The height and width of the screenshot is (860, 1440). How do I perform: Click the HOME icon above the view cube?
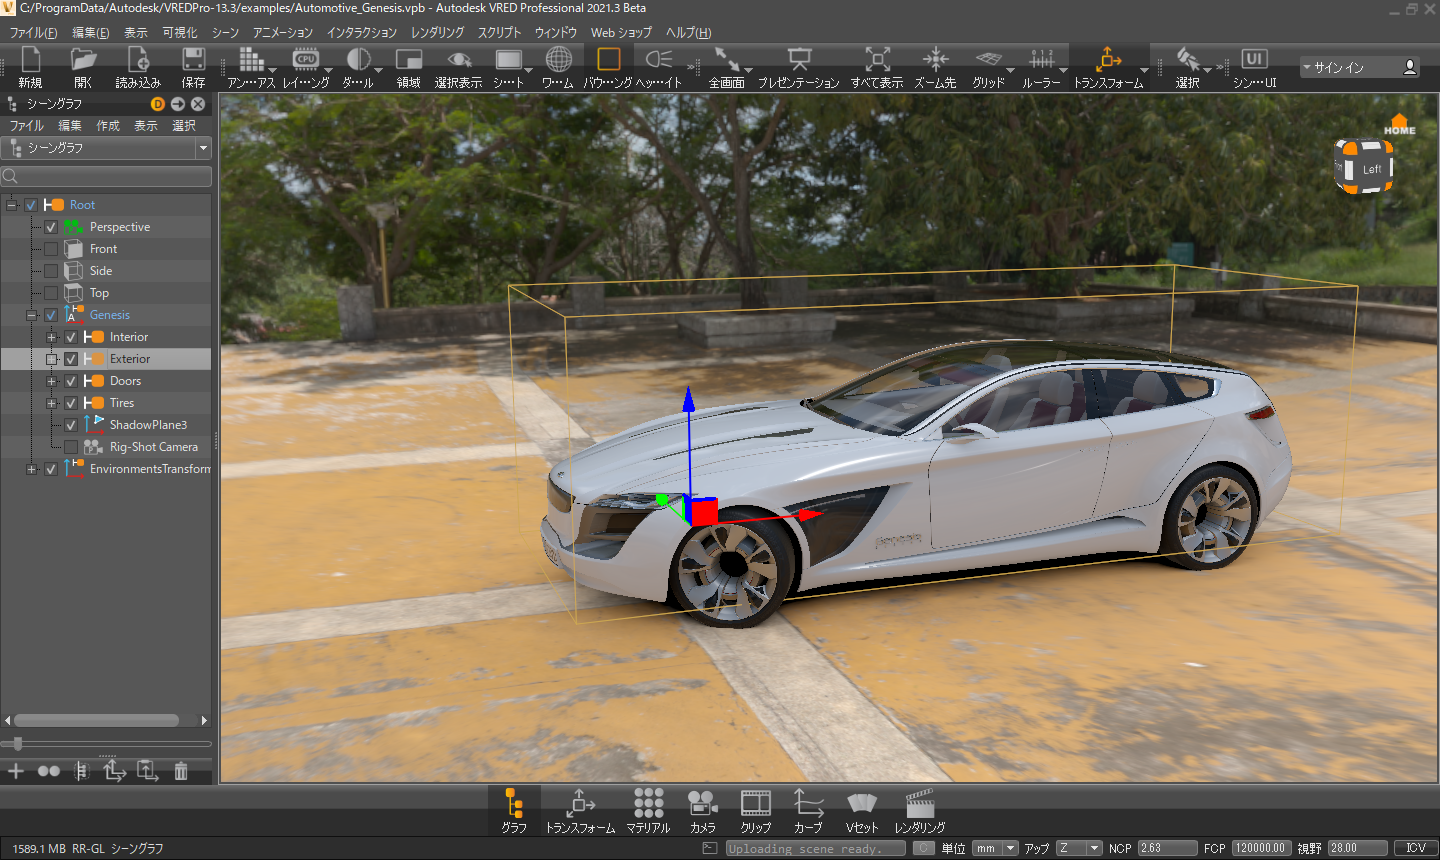point(1400,125)
